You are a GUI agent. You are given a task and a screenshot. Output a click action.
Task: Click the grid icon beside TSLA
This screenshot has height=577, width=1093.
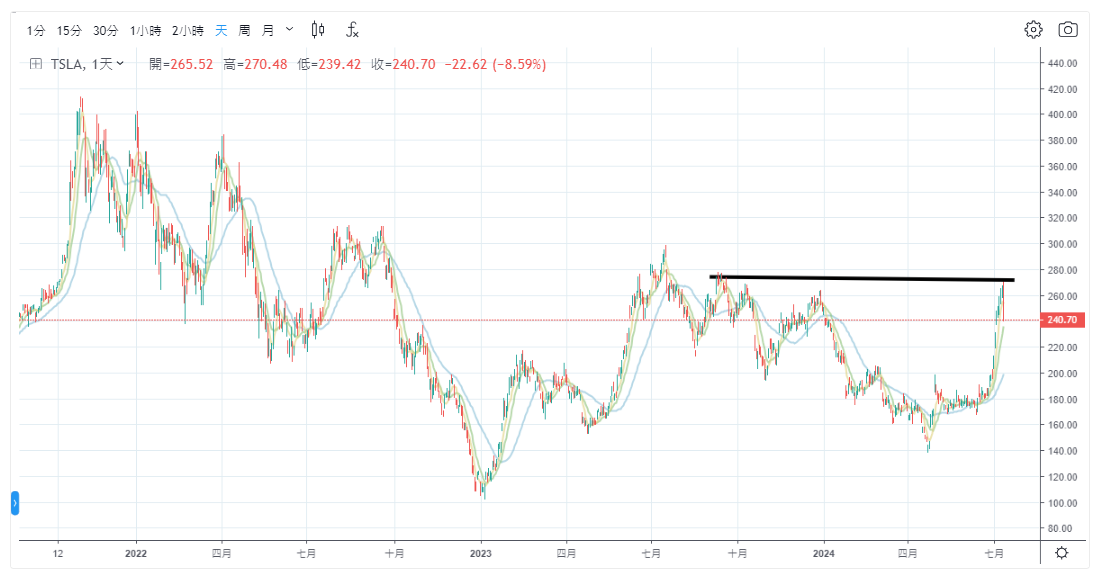pos(35,64)
